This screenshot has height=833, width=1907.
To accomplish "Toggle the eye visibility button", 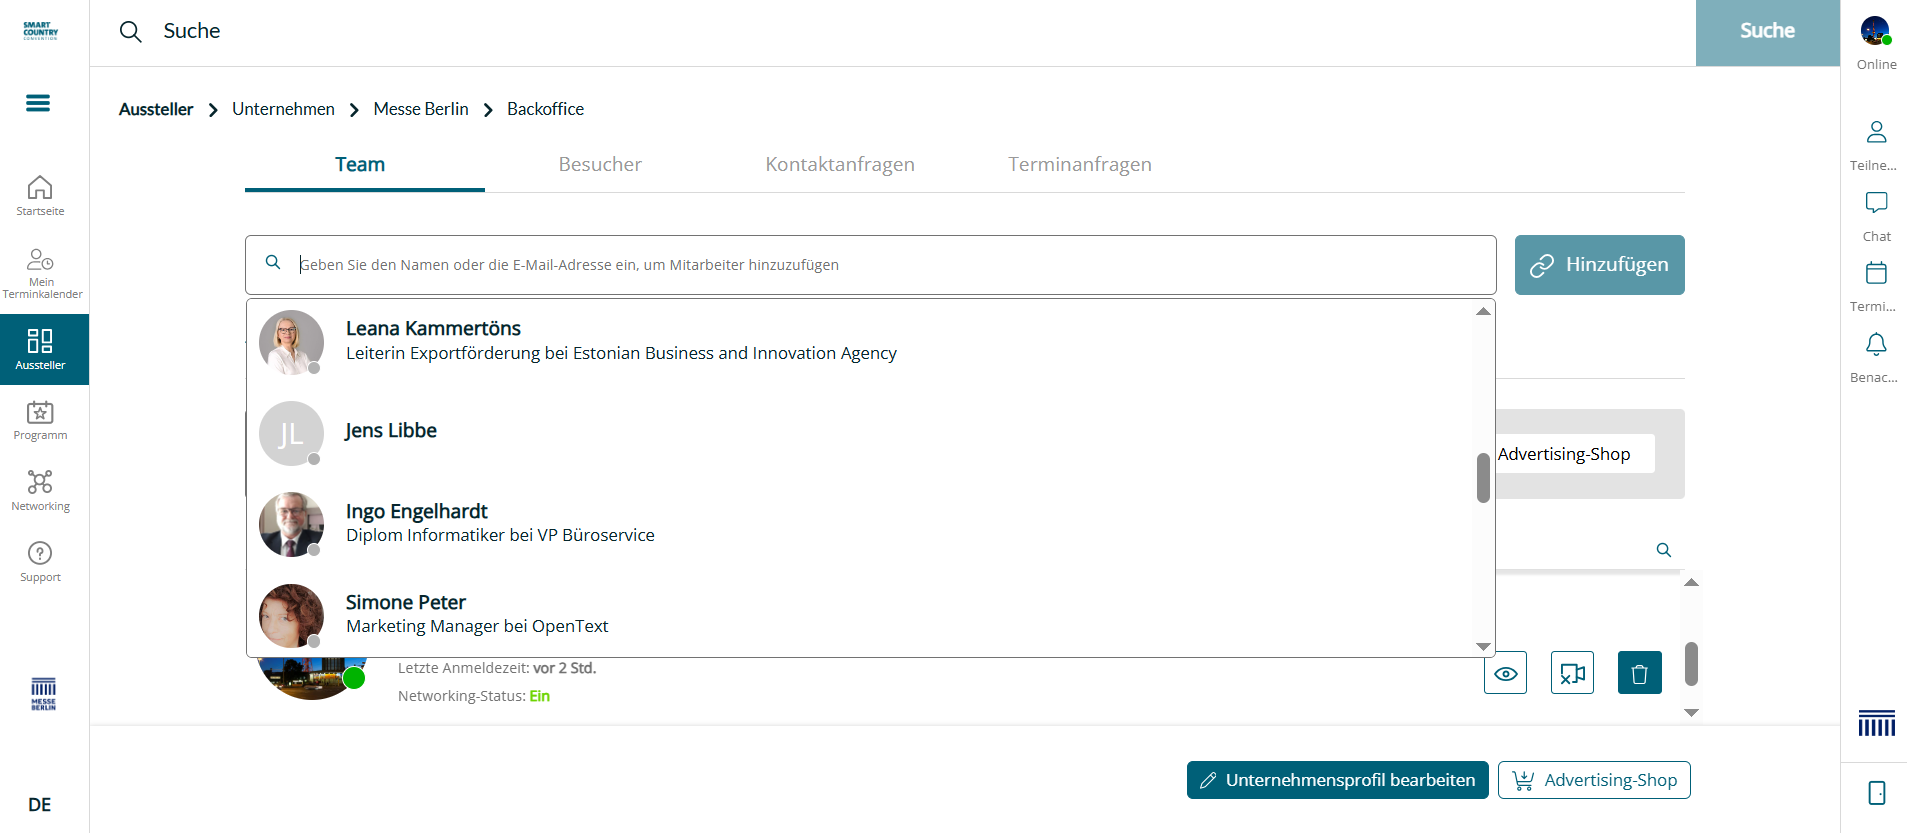I will [x=1505, y=673].
